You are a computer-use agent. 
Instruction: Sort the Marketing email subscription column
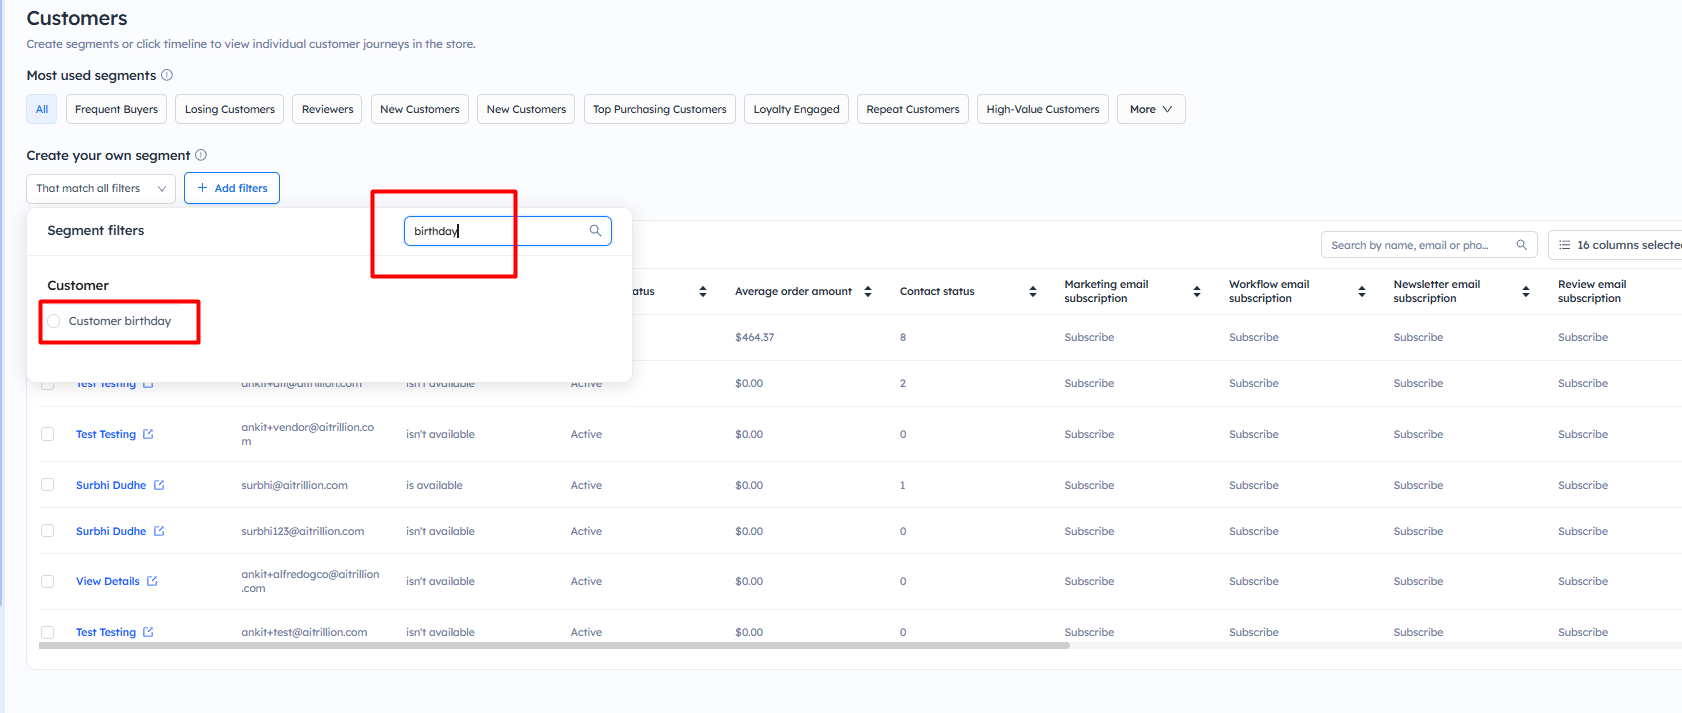[x=1197, y=292]
